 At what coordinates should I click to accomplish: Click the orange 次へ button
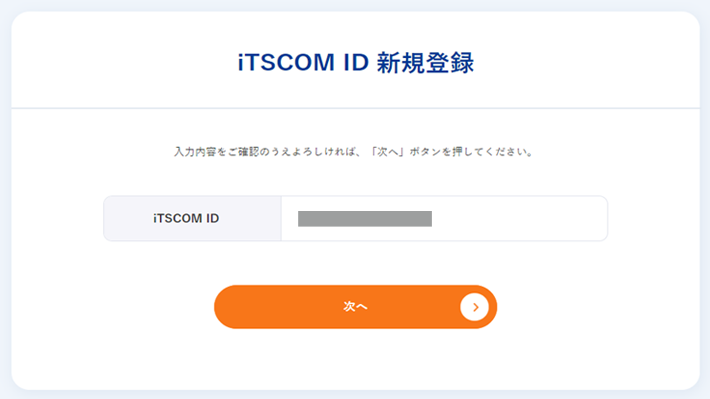pyautogui.click(x=355, y=307)
